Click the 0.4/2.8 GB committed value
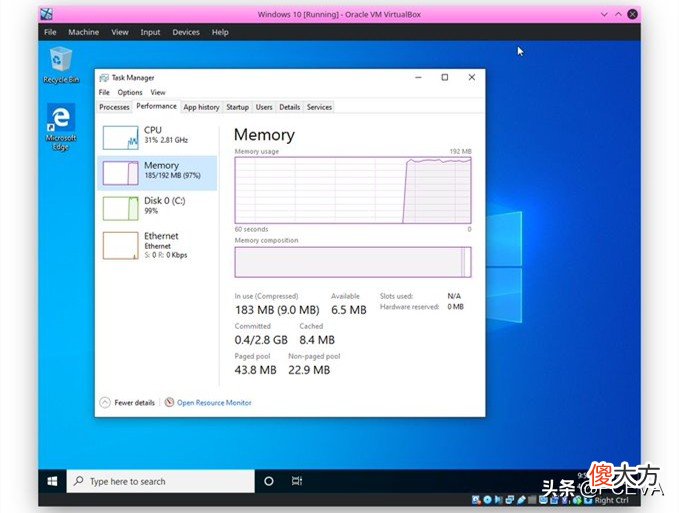The image size is (679, 513). click(261, 340)
